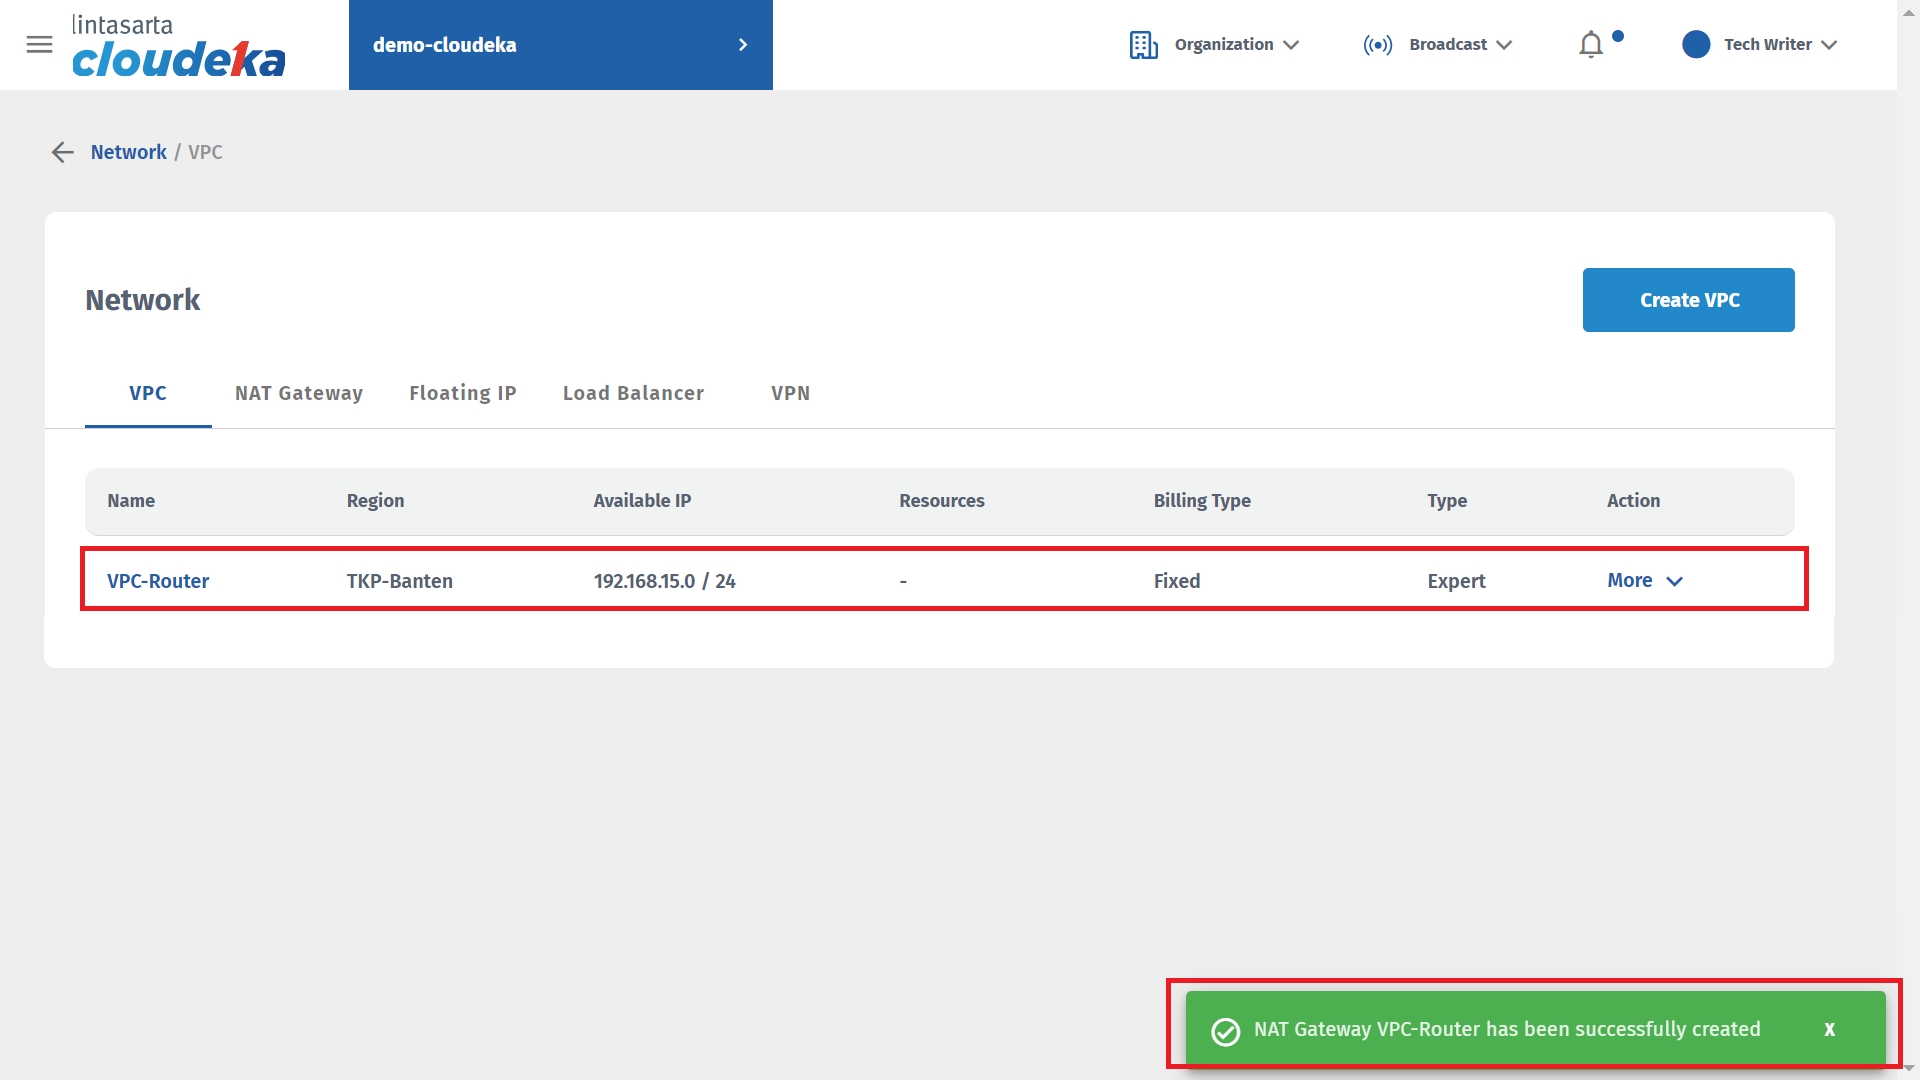Go back using the left arrow
This screenshot has width=1920, height=1080.
click(63, 152)
